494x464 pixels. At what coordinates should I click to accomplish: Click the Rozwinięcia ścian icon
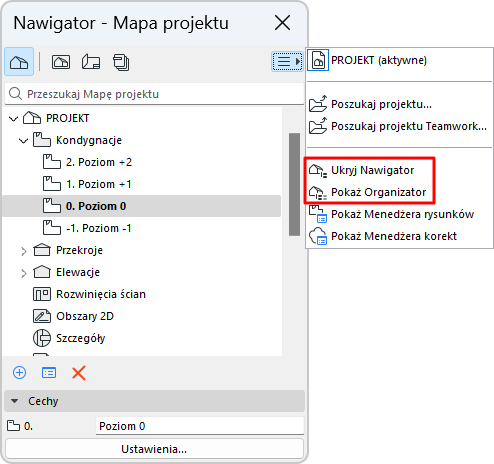pos(42,294)
